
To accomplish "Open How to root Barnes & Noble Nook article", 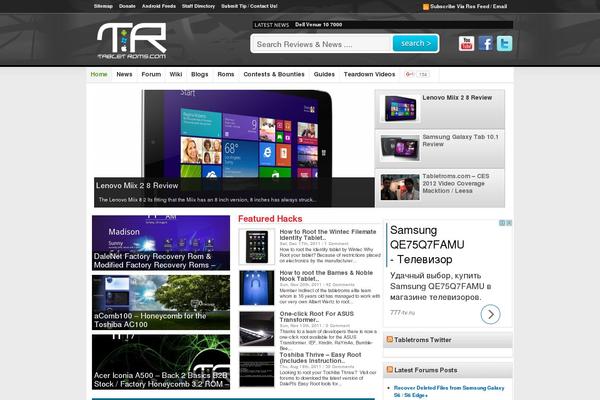I will (x=326, y=276).
